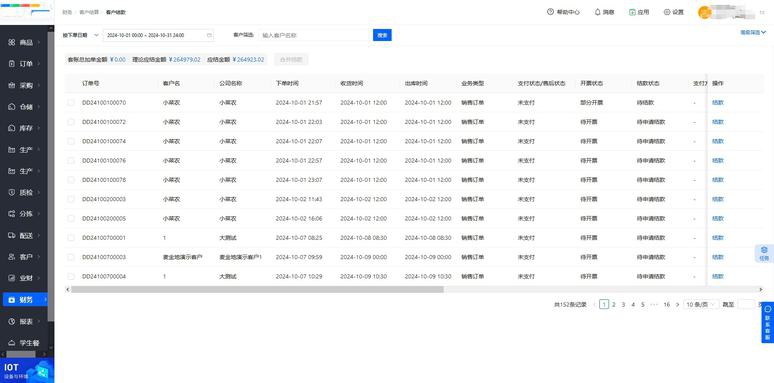
Task: Focus the 输入客户名称 customer filter field
Action: click(x=315, y=35)
